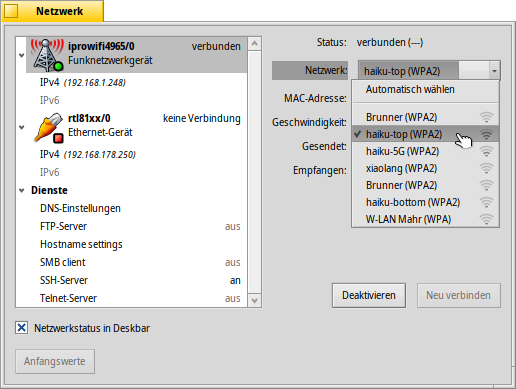Collapse the iprowifi4965/0 device entry
This screenshot has width=516, height=389.
tap(22, 55)
